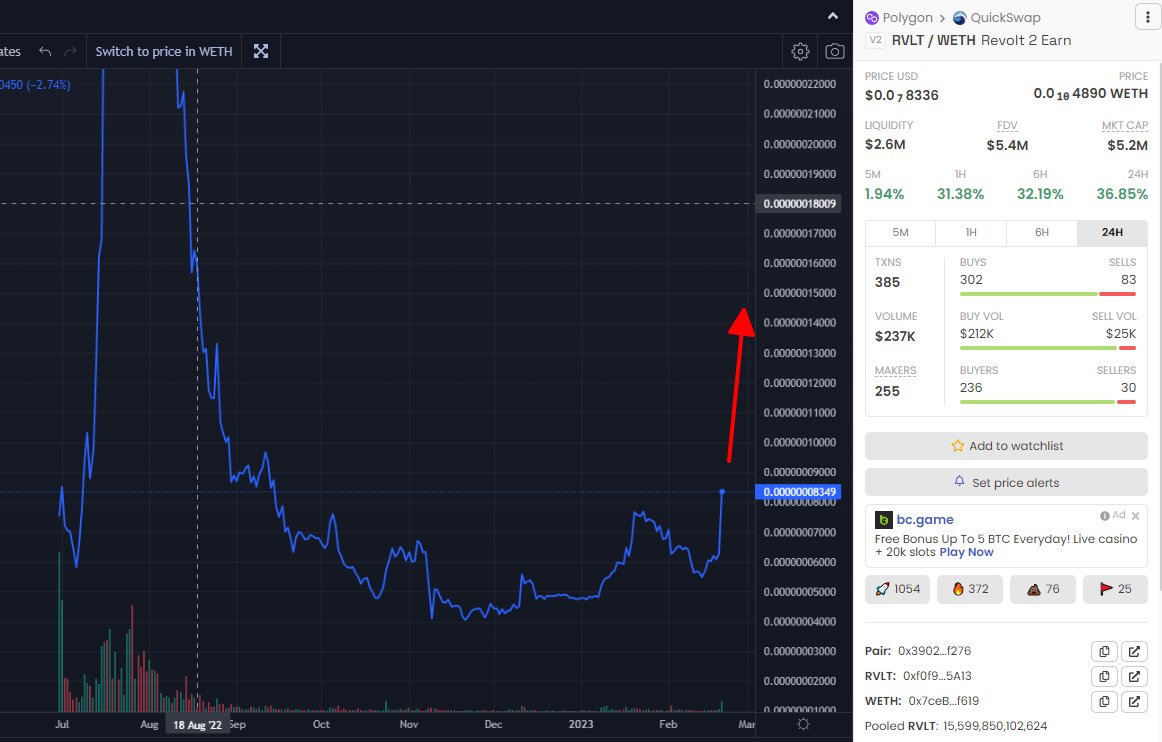This screenshot has height=742, width=1162.
Task: Click the undo arrow in chart toolbar
Action: coord(45,51)
